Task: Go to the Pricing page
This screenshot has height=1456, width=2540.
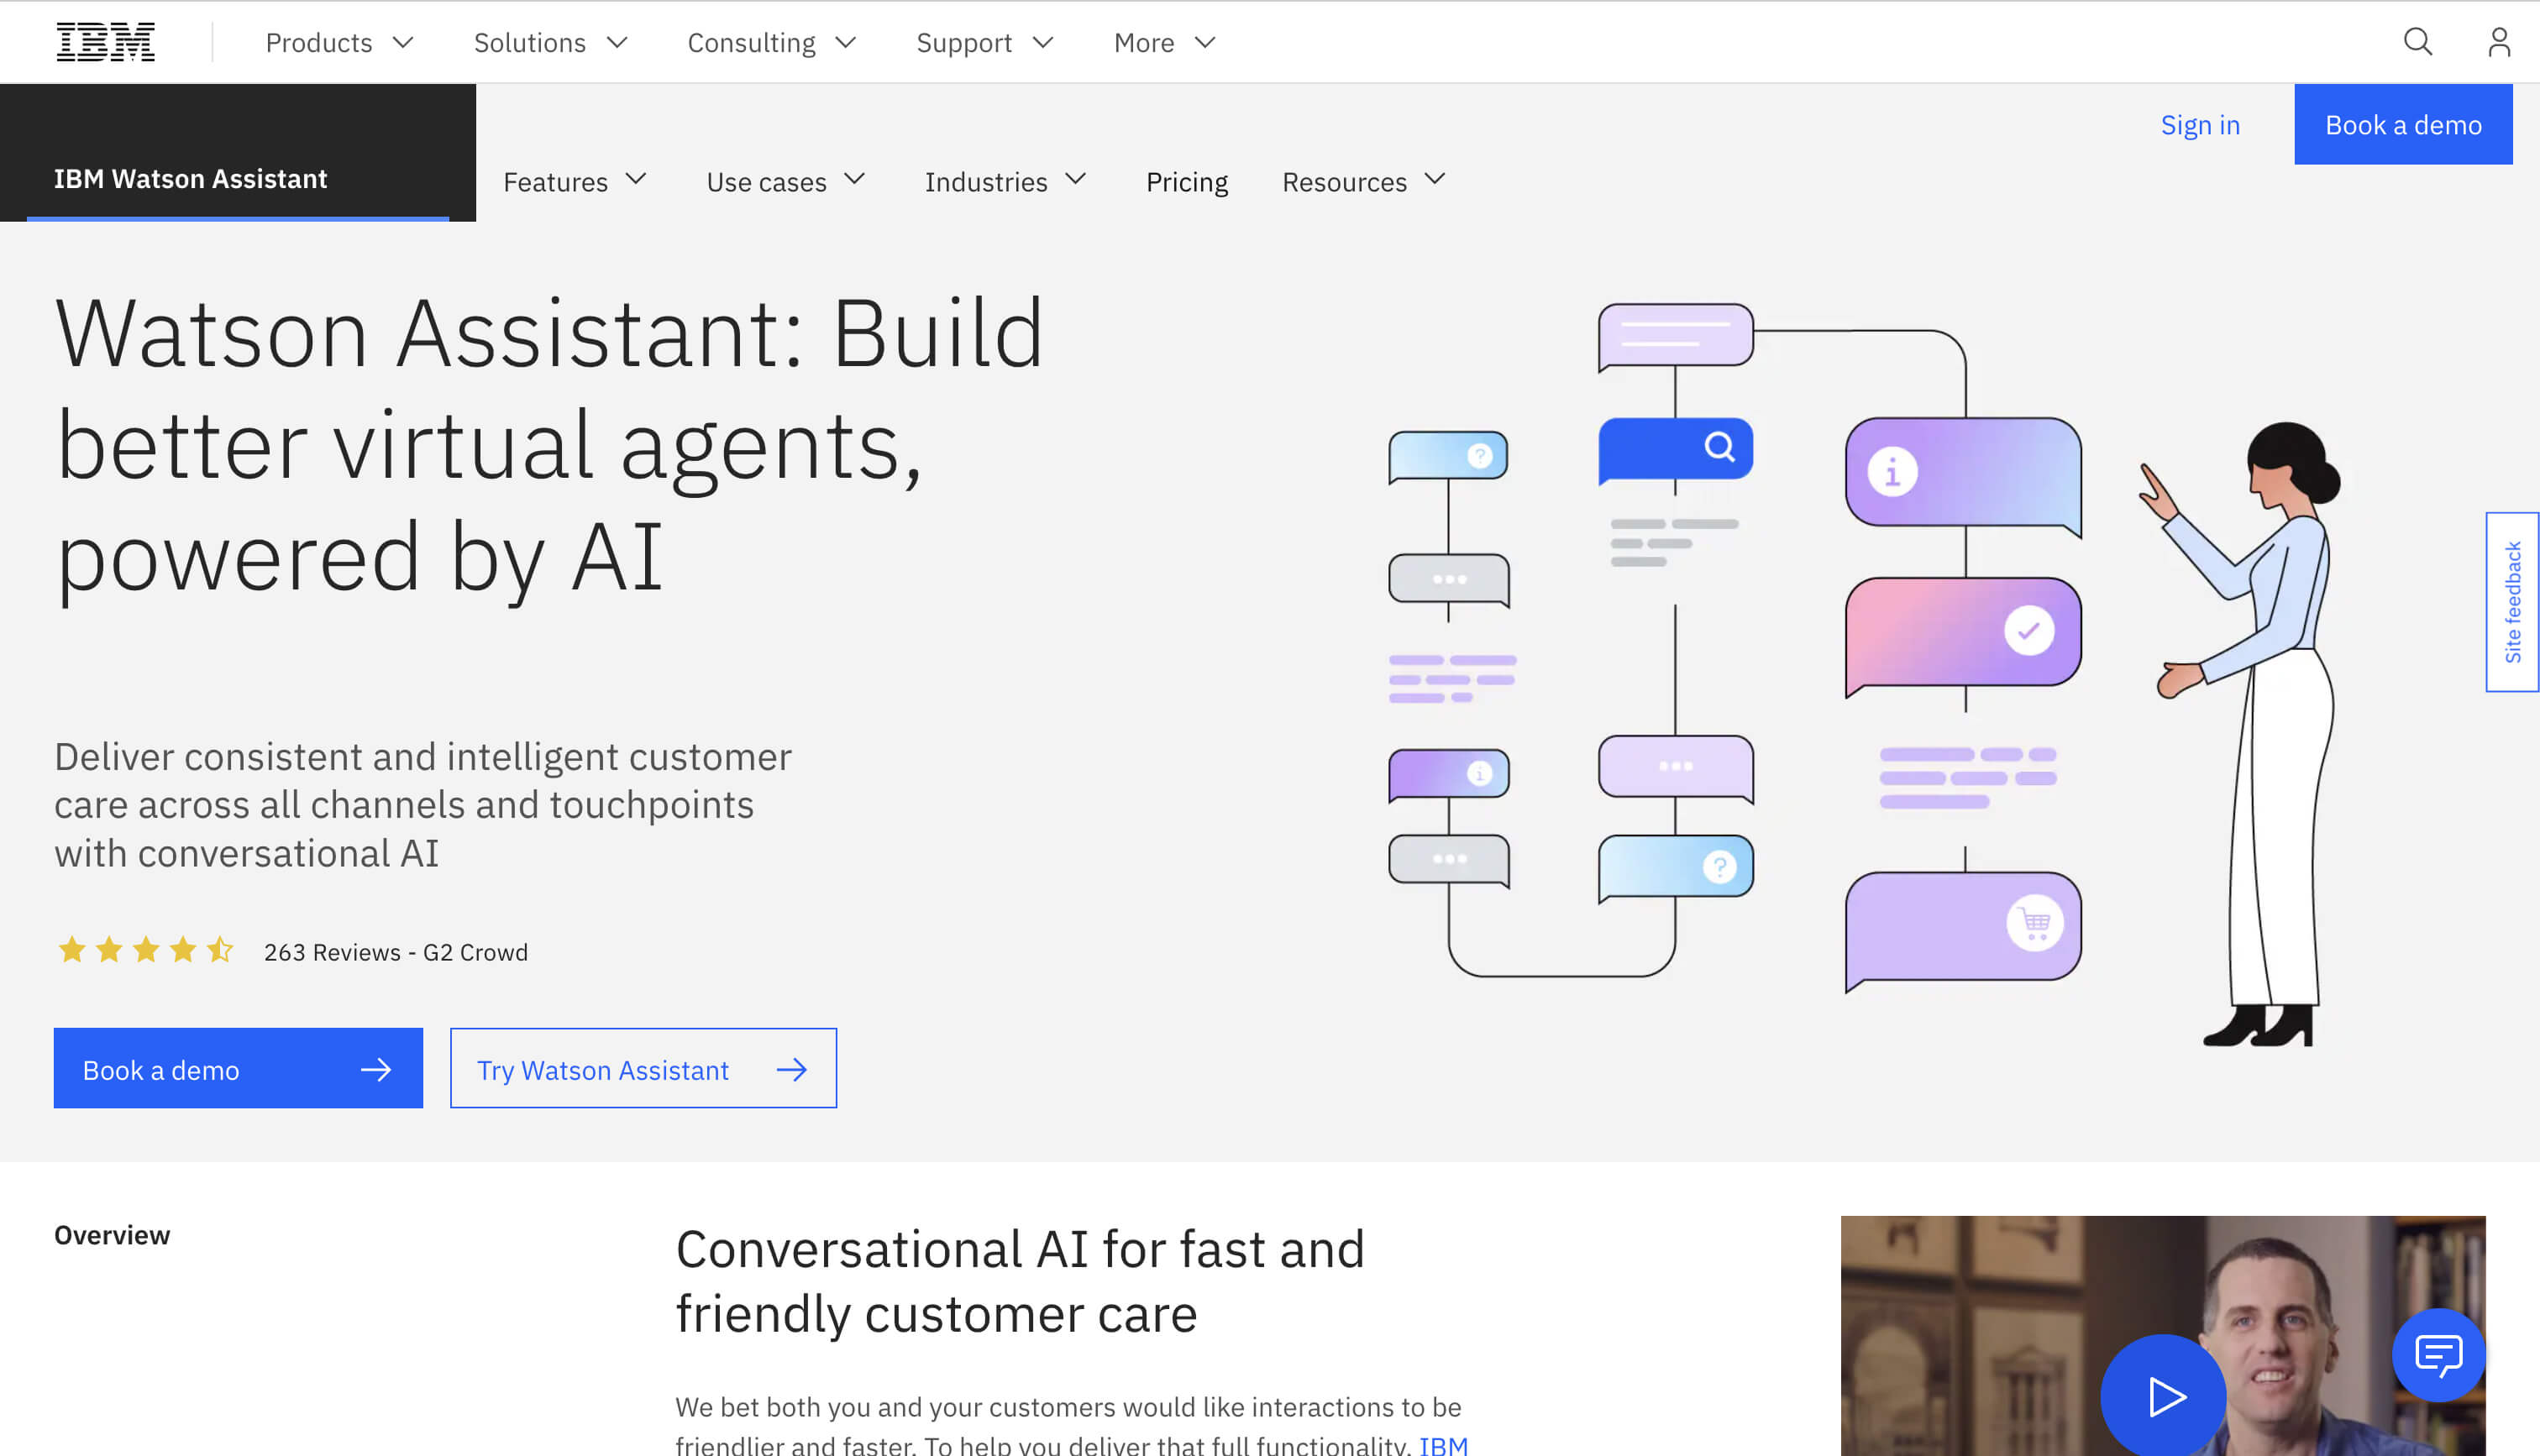Action: (x=1187, y=181)
